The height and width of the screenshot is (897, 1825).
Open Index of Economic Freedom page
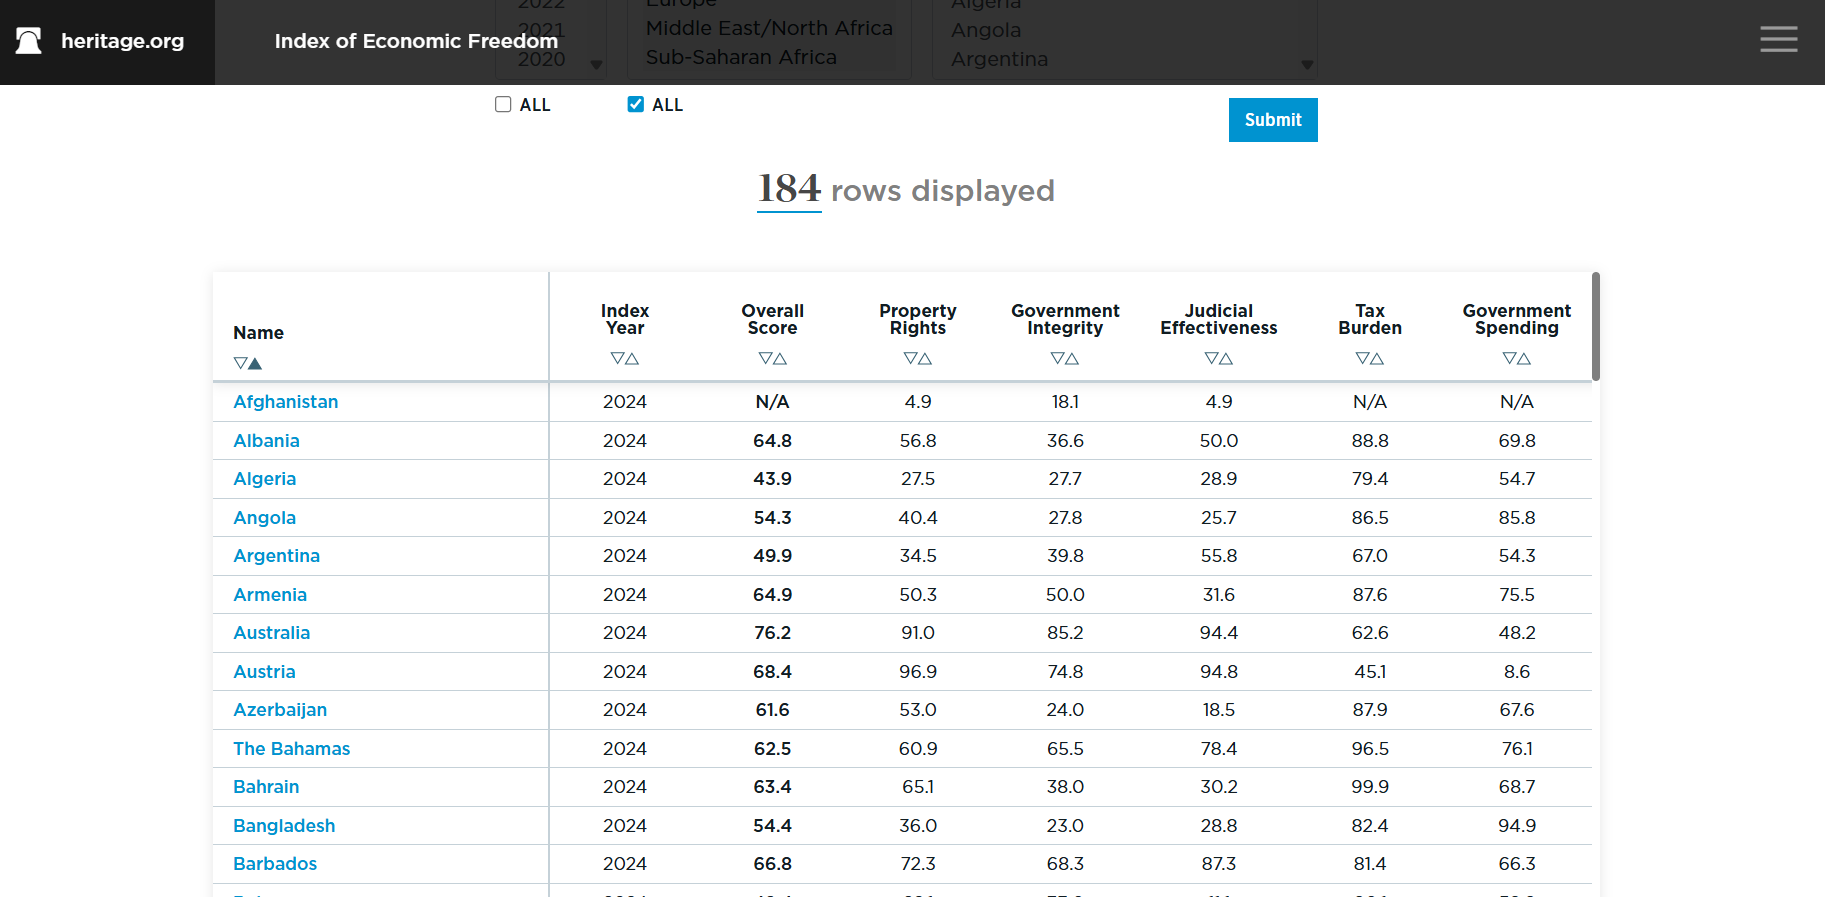point(416,41)
